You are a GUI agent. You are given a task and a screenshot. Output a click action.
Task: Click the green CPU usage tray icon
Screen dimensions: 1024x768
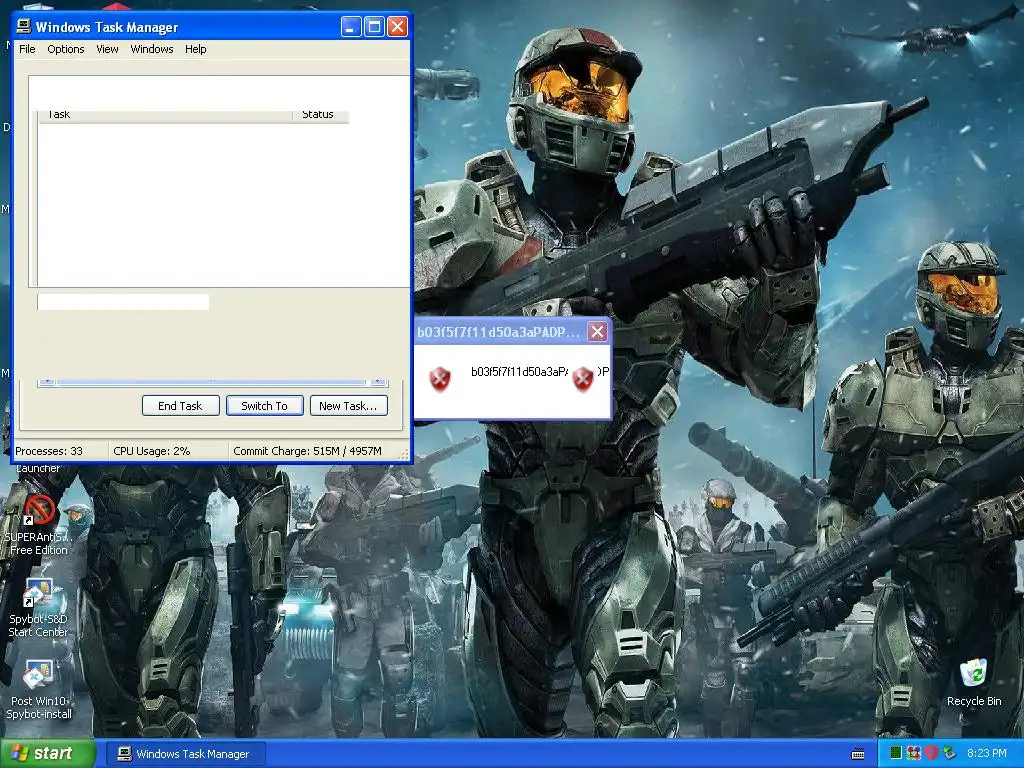click(896, 753)
